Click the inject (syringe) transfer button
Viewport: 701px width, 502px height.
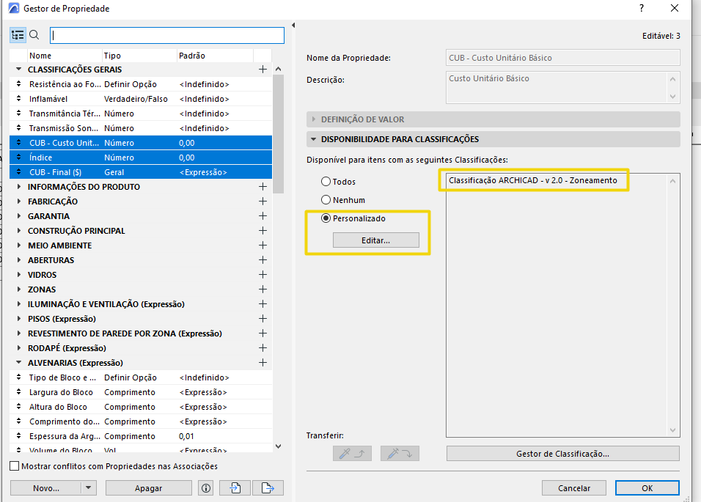click(x=400, y=453)
